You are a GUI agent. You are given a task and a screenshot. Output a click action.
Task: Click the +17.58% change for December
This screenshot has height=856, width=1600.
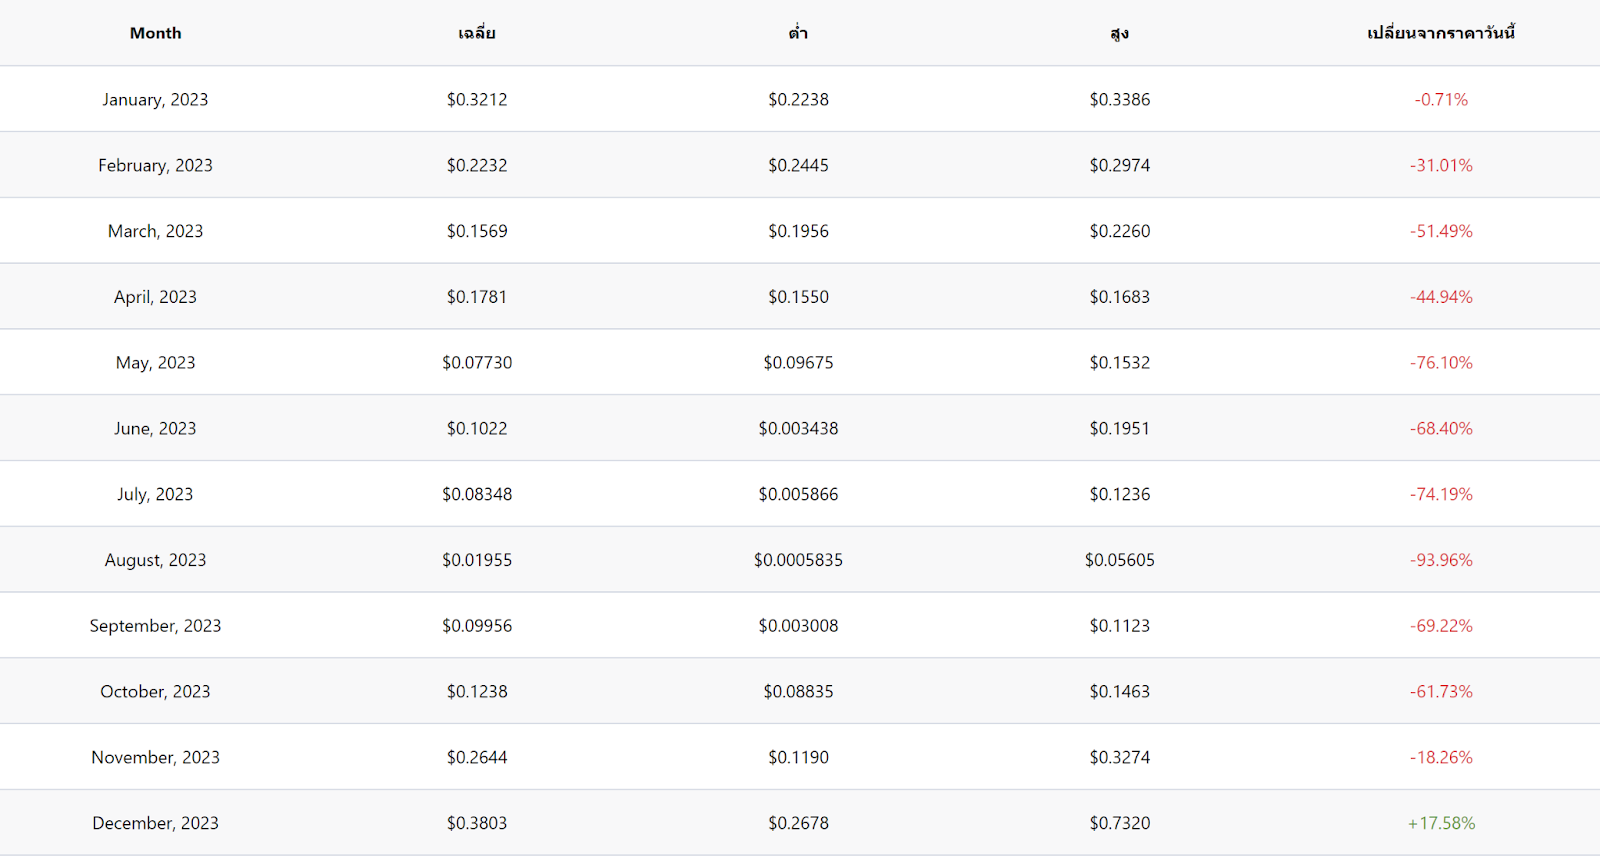click(1441, 823)
